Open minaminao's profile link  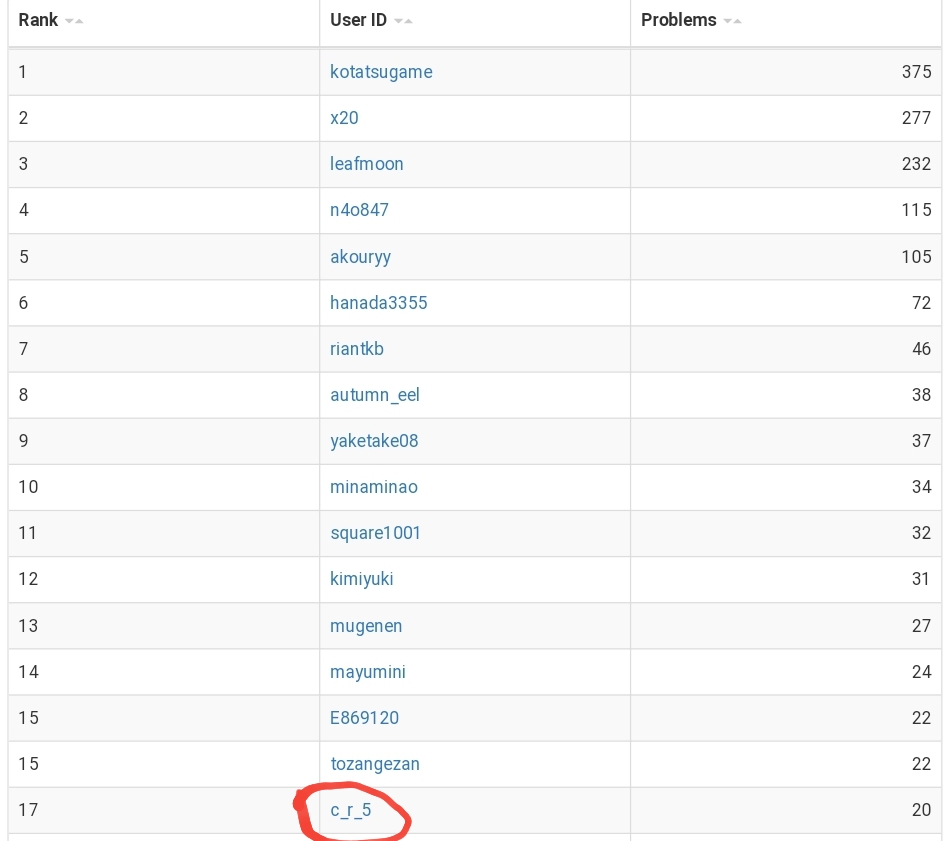373,487
